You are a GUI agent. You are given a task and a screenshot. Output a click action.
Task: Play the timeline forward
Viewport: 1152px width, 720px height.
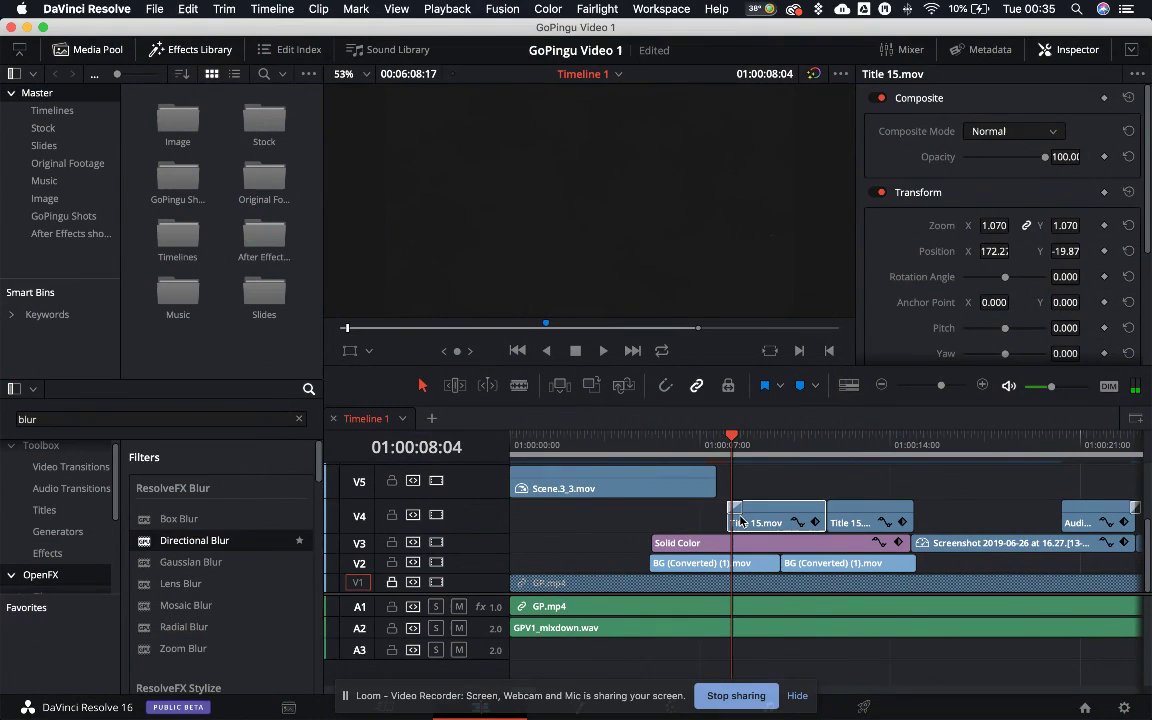[x=603, y=351]
